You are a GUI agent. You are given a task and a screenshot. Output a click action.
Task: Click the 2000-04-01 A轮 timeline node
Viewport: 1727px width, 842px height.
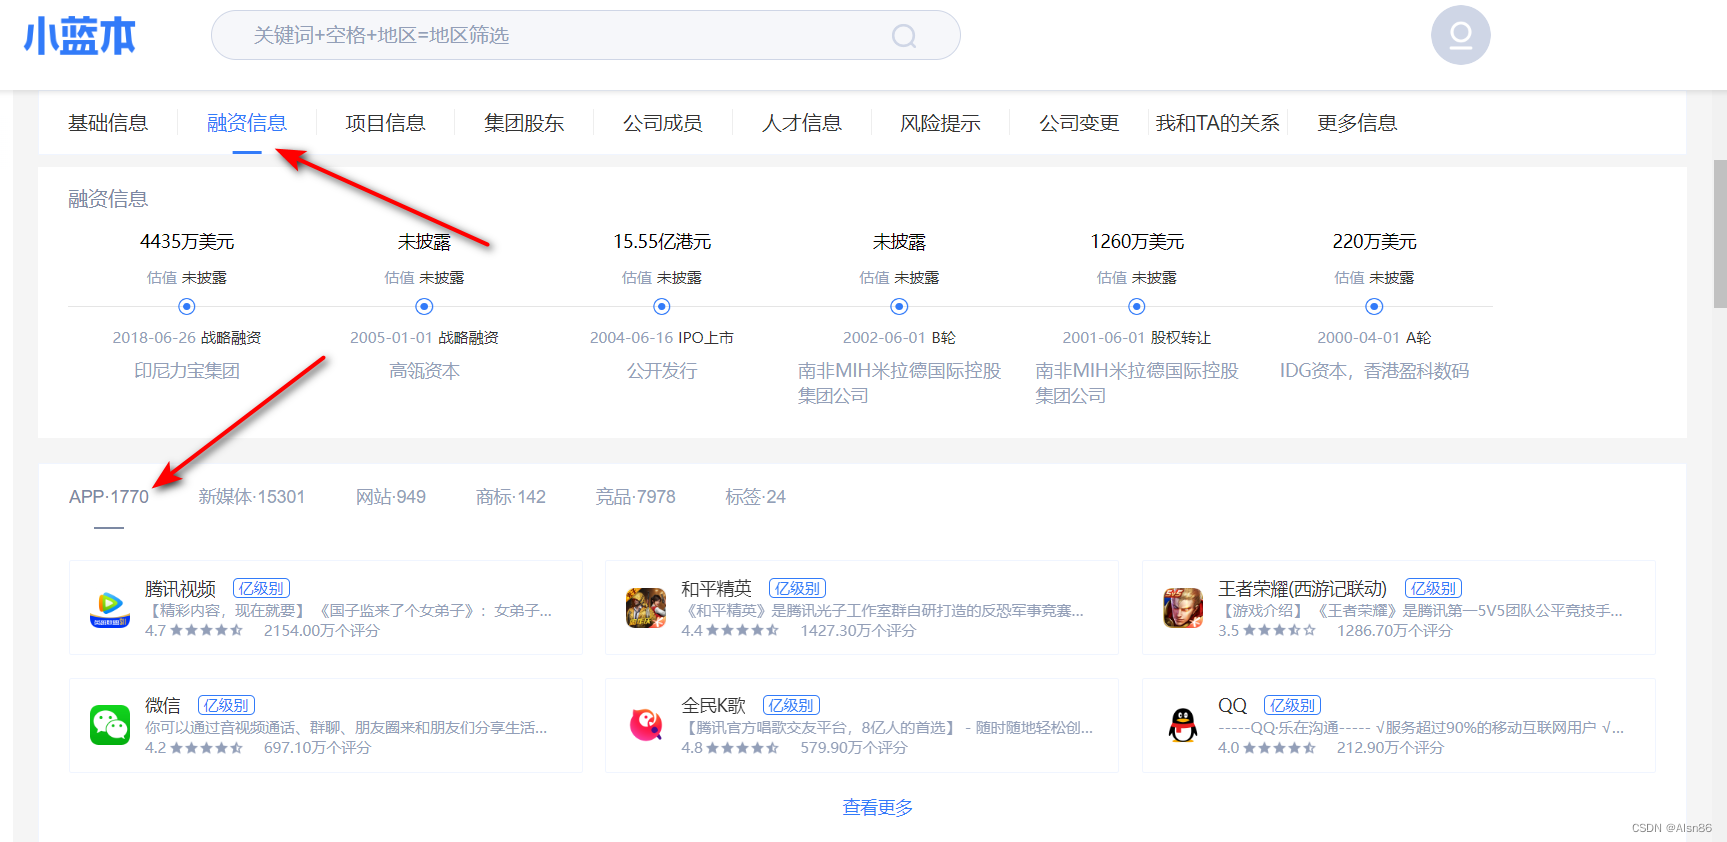1374,306
